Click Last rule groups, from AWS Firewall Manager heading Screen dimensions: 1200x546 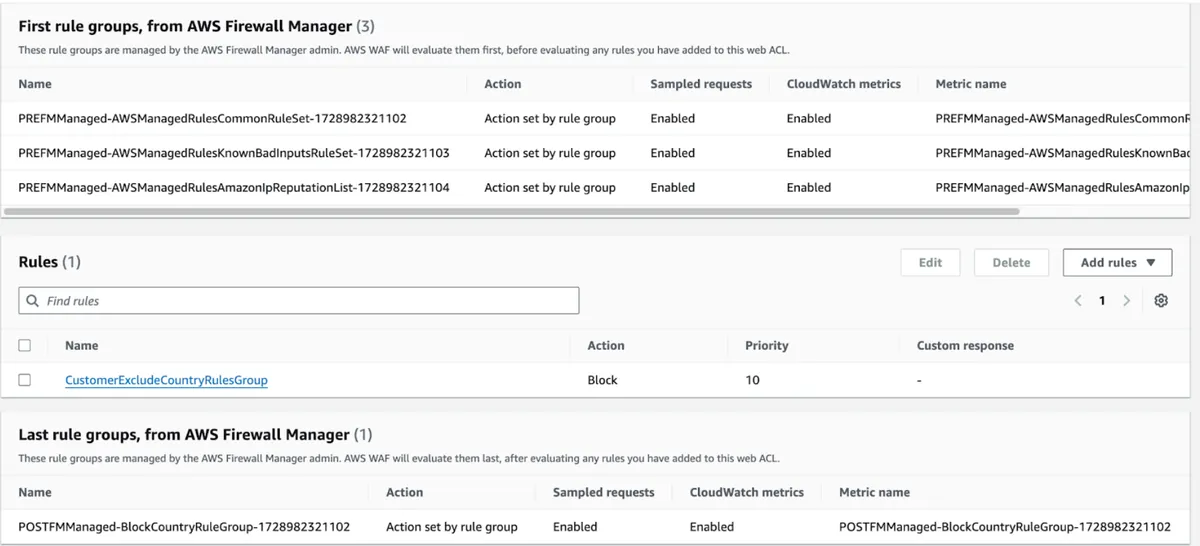point(195,435)
